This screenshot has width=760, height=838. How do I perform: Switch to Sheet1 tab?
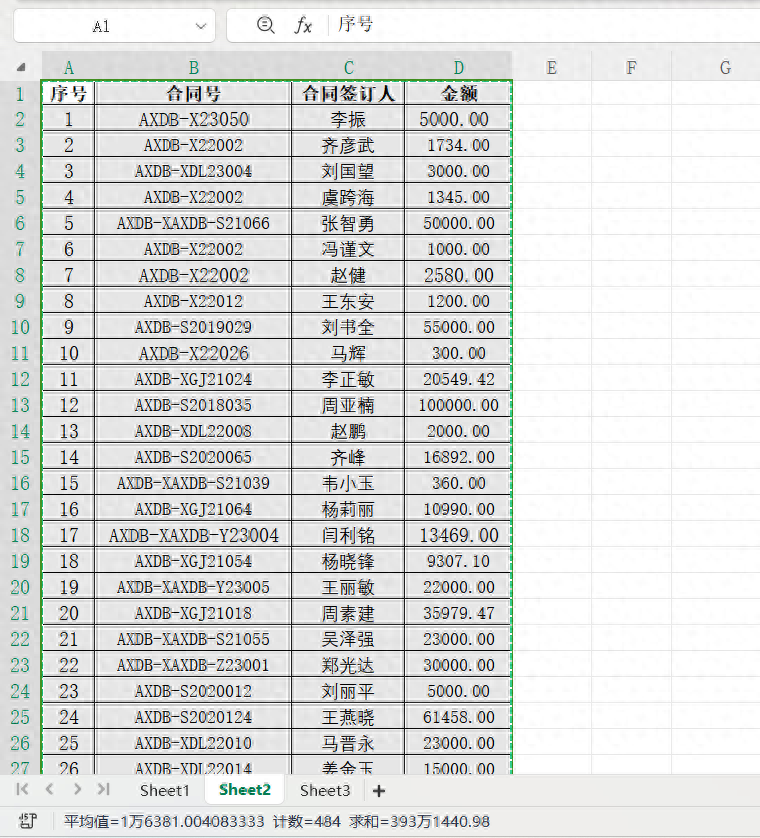coord(165,790)
